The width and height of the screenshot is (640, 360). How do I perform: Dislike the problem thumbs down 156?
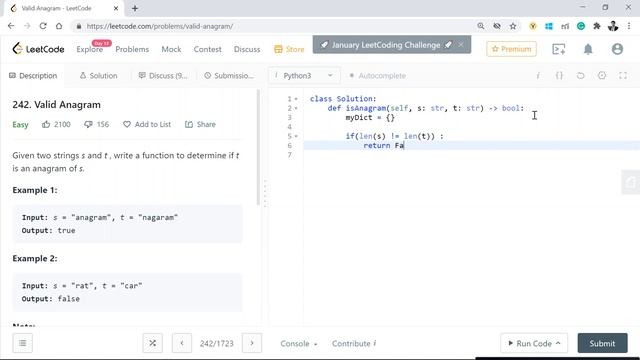click(97, 124)
